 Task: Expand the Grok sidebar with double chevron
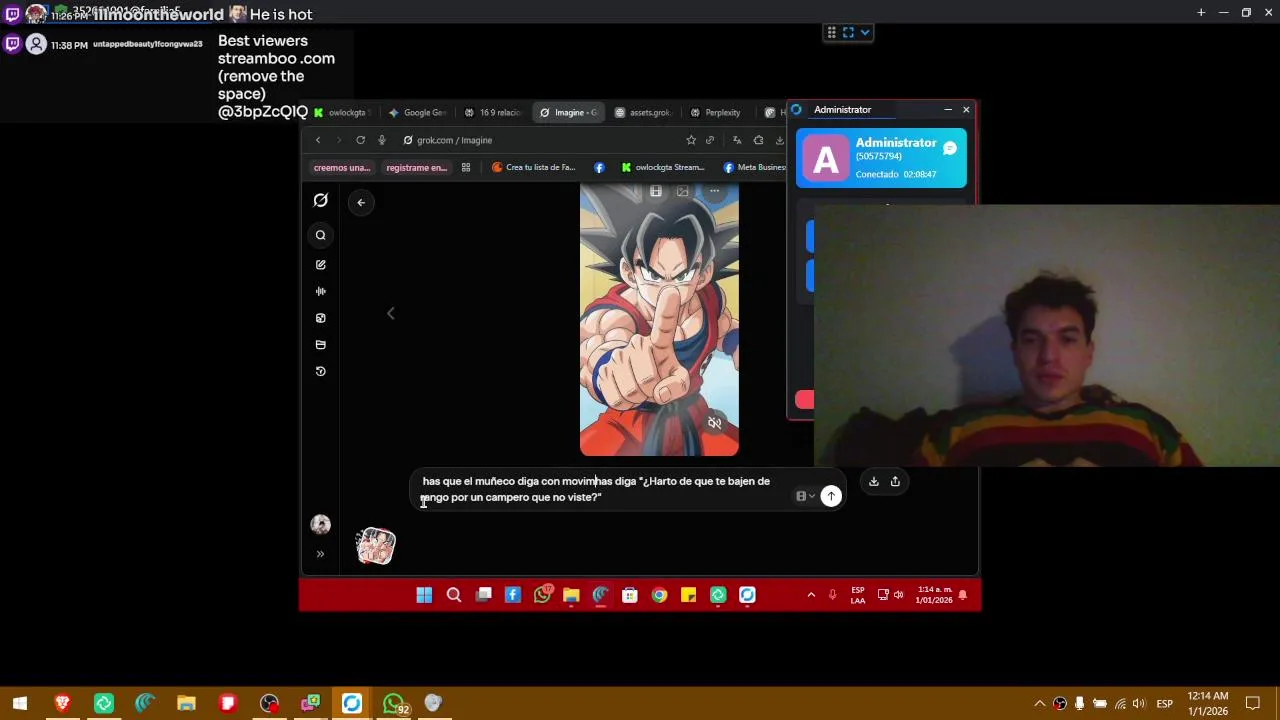pyautogui.click(x=320, y=554)
